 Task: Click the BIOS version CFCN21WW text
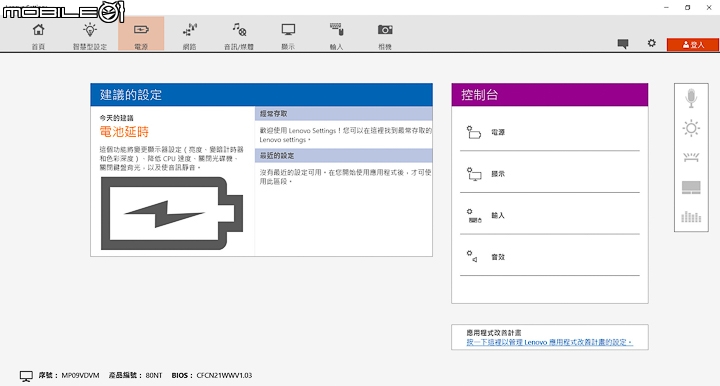tap(224, 375)
